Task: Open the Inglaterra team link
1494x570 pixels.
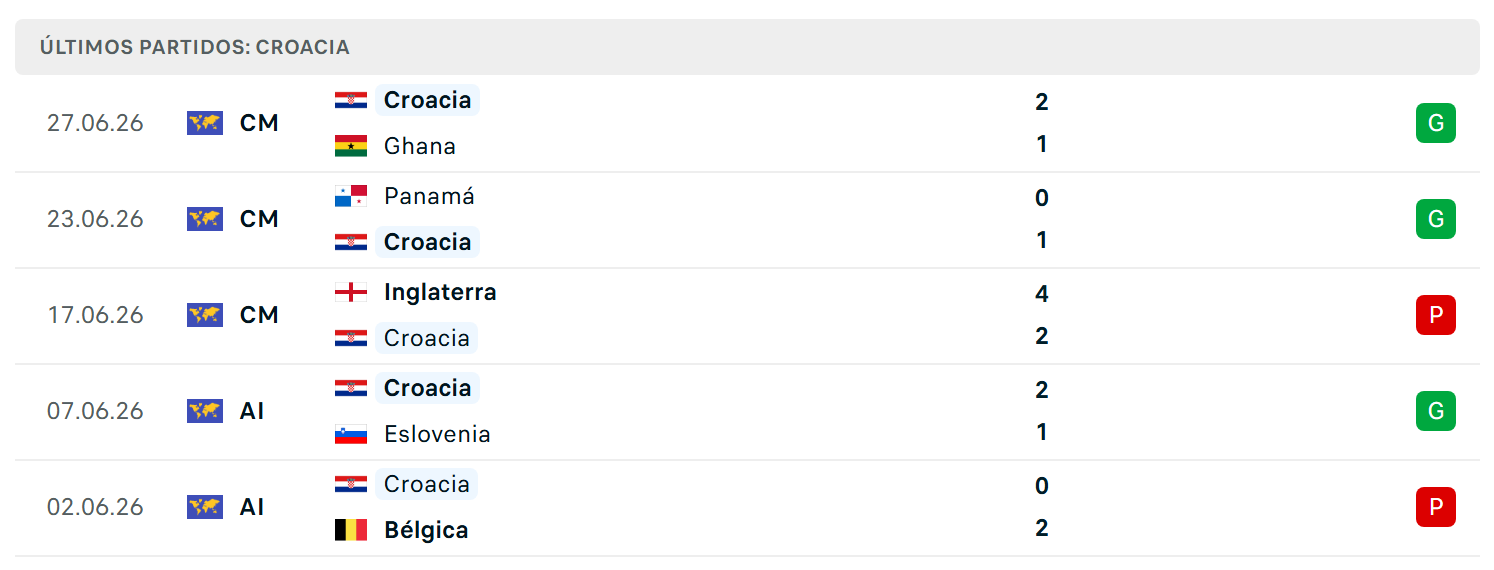Action: 440,292
